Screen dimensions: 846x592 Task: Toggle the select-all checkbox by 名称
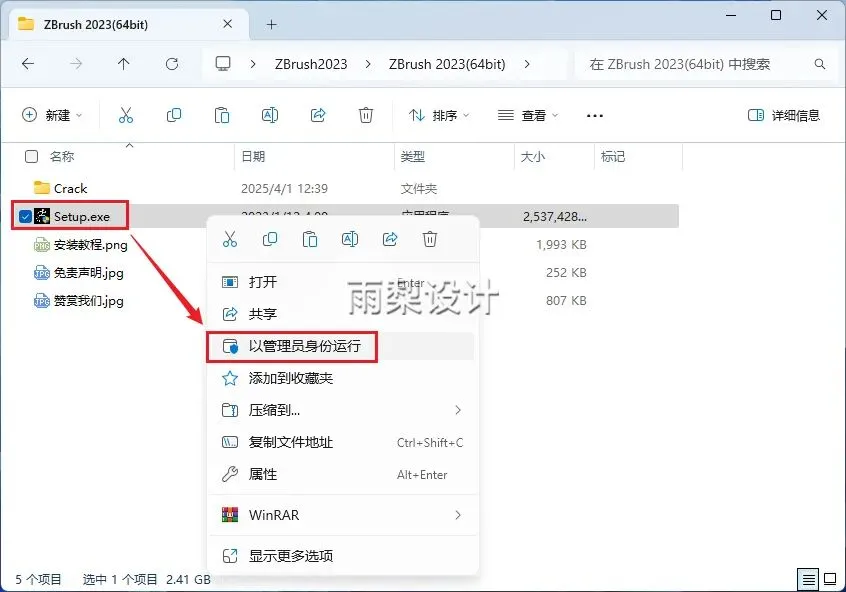pos(31,156)
